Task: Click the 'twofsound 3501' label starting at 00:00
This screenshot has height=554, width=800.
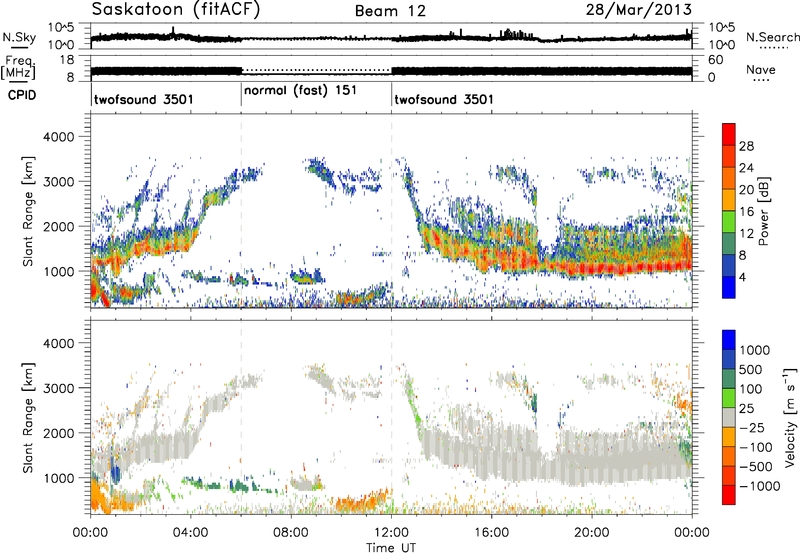Action: coord(144,99)
